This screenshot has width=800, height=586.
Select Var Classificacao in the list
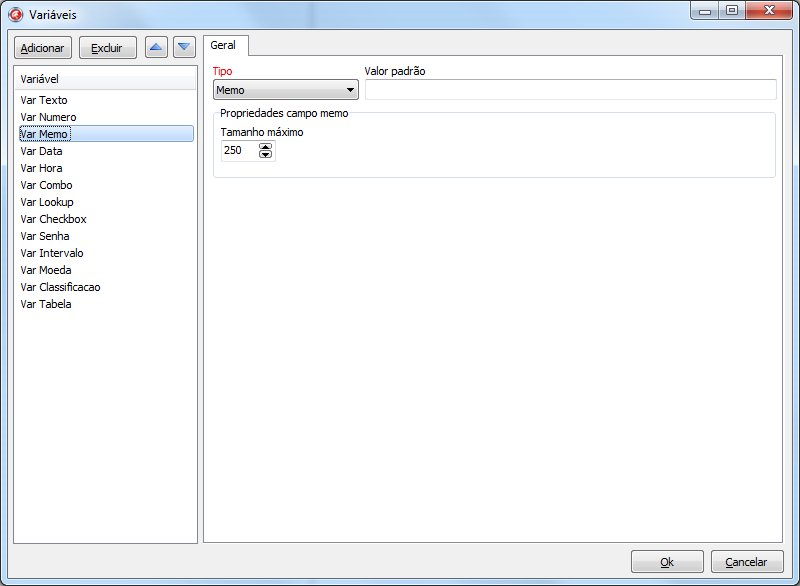tap(60, 287)
